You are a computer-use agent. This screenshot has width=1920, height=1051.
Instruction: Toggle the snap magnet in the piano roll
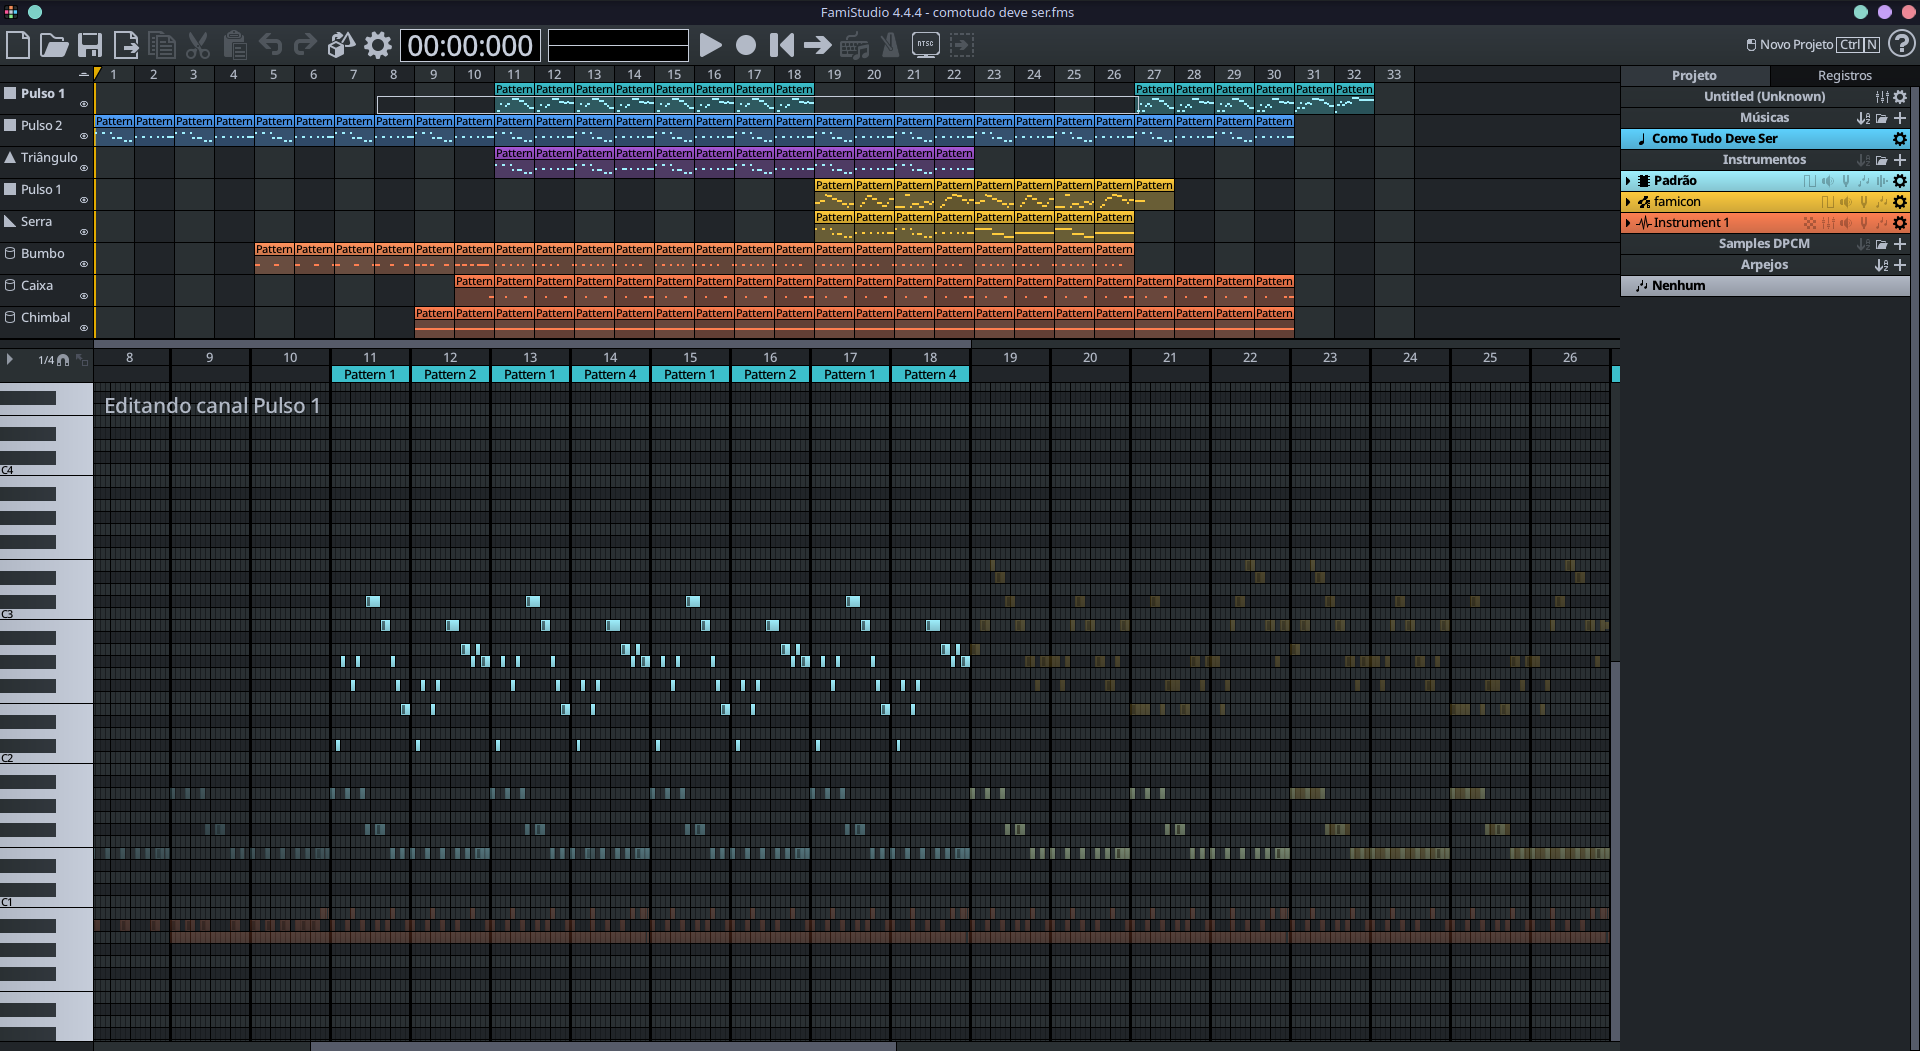coord(63,360)
